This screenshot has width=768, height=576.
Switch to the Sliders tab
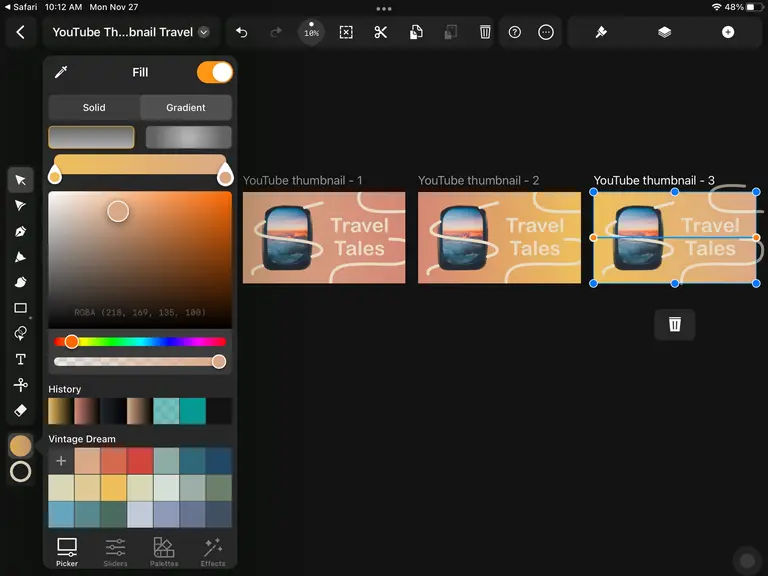tap(116, 552)
